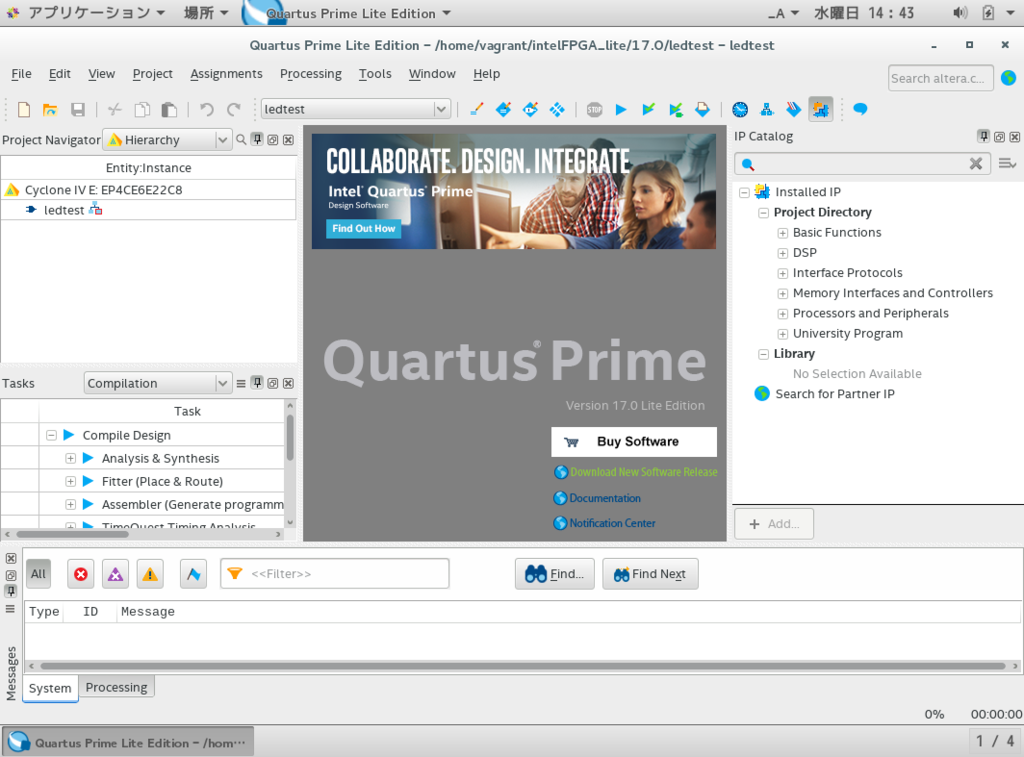Collapse the Compile Design task

point(51,435)
